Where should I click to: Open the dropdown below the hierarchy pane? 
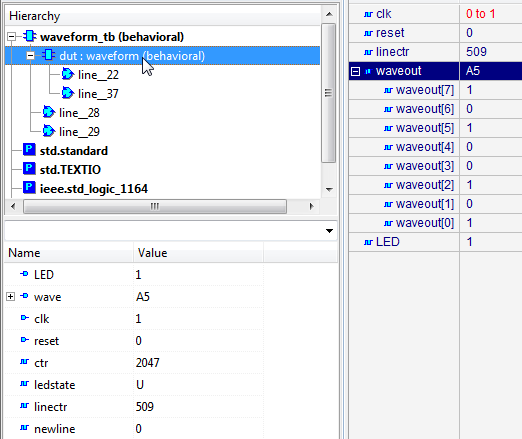coord(329,231)
